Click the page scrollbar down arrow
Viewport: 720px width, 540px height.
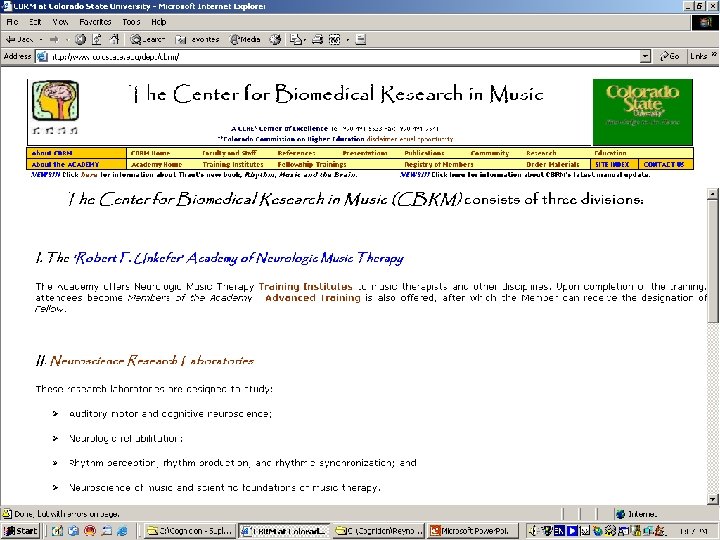click(x=712, y=499)
